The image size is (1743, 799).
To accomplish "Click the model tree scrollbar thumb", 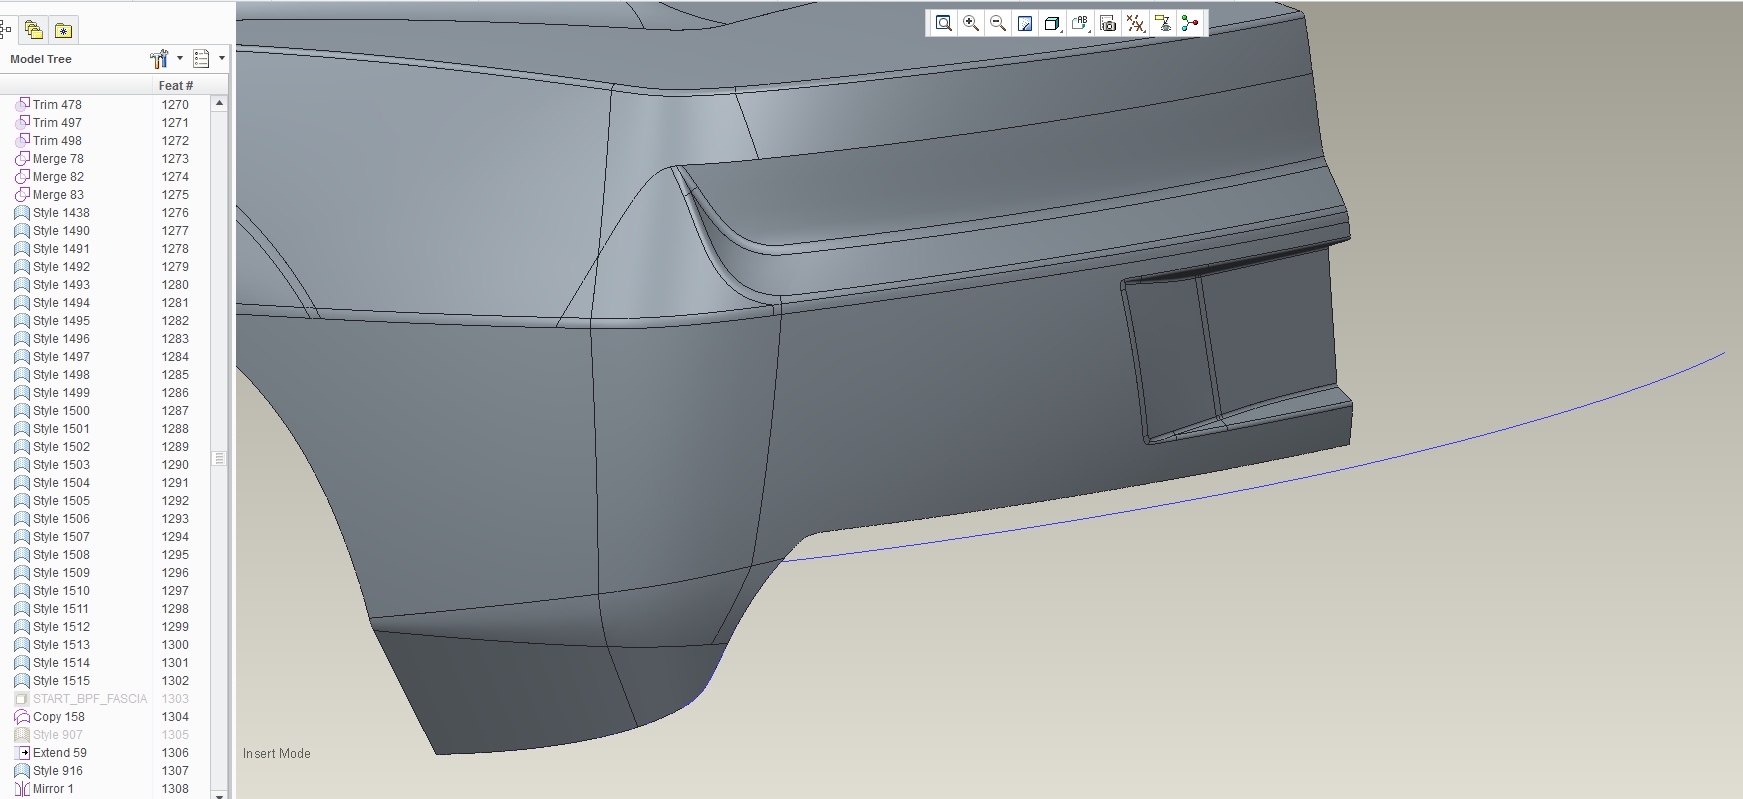I will click(219, 459).
